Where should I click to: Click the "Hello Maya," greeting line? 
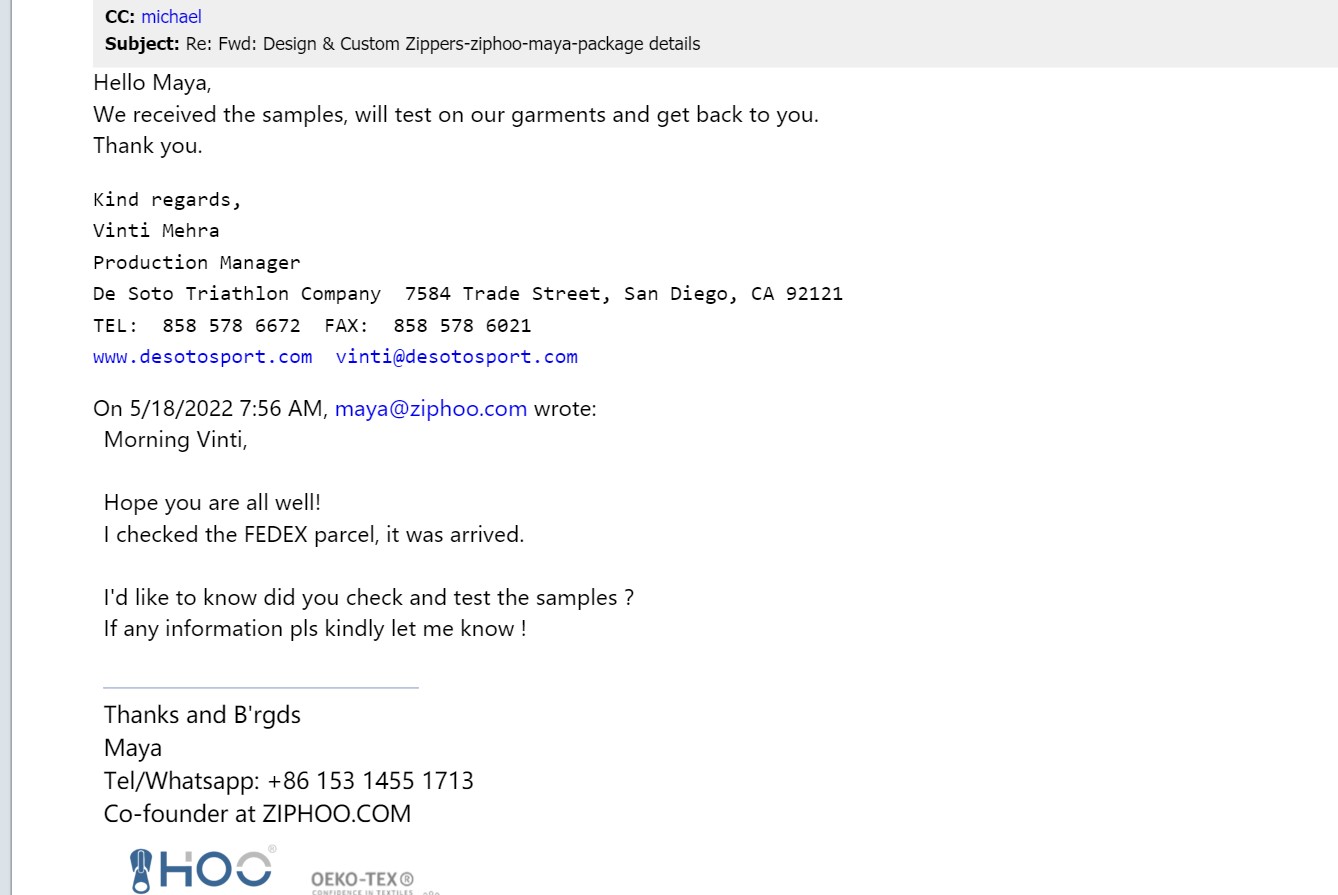[152, 83]
